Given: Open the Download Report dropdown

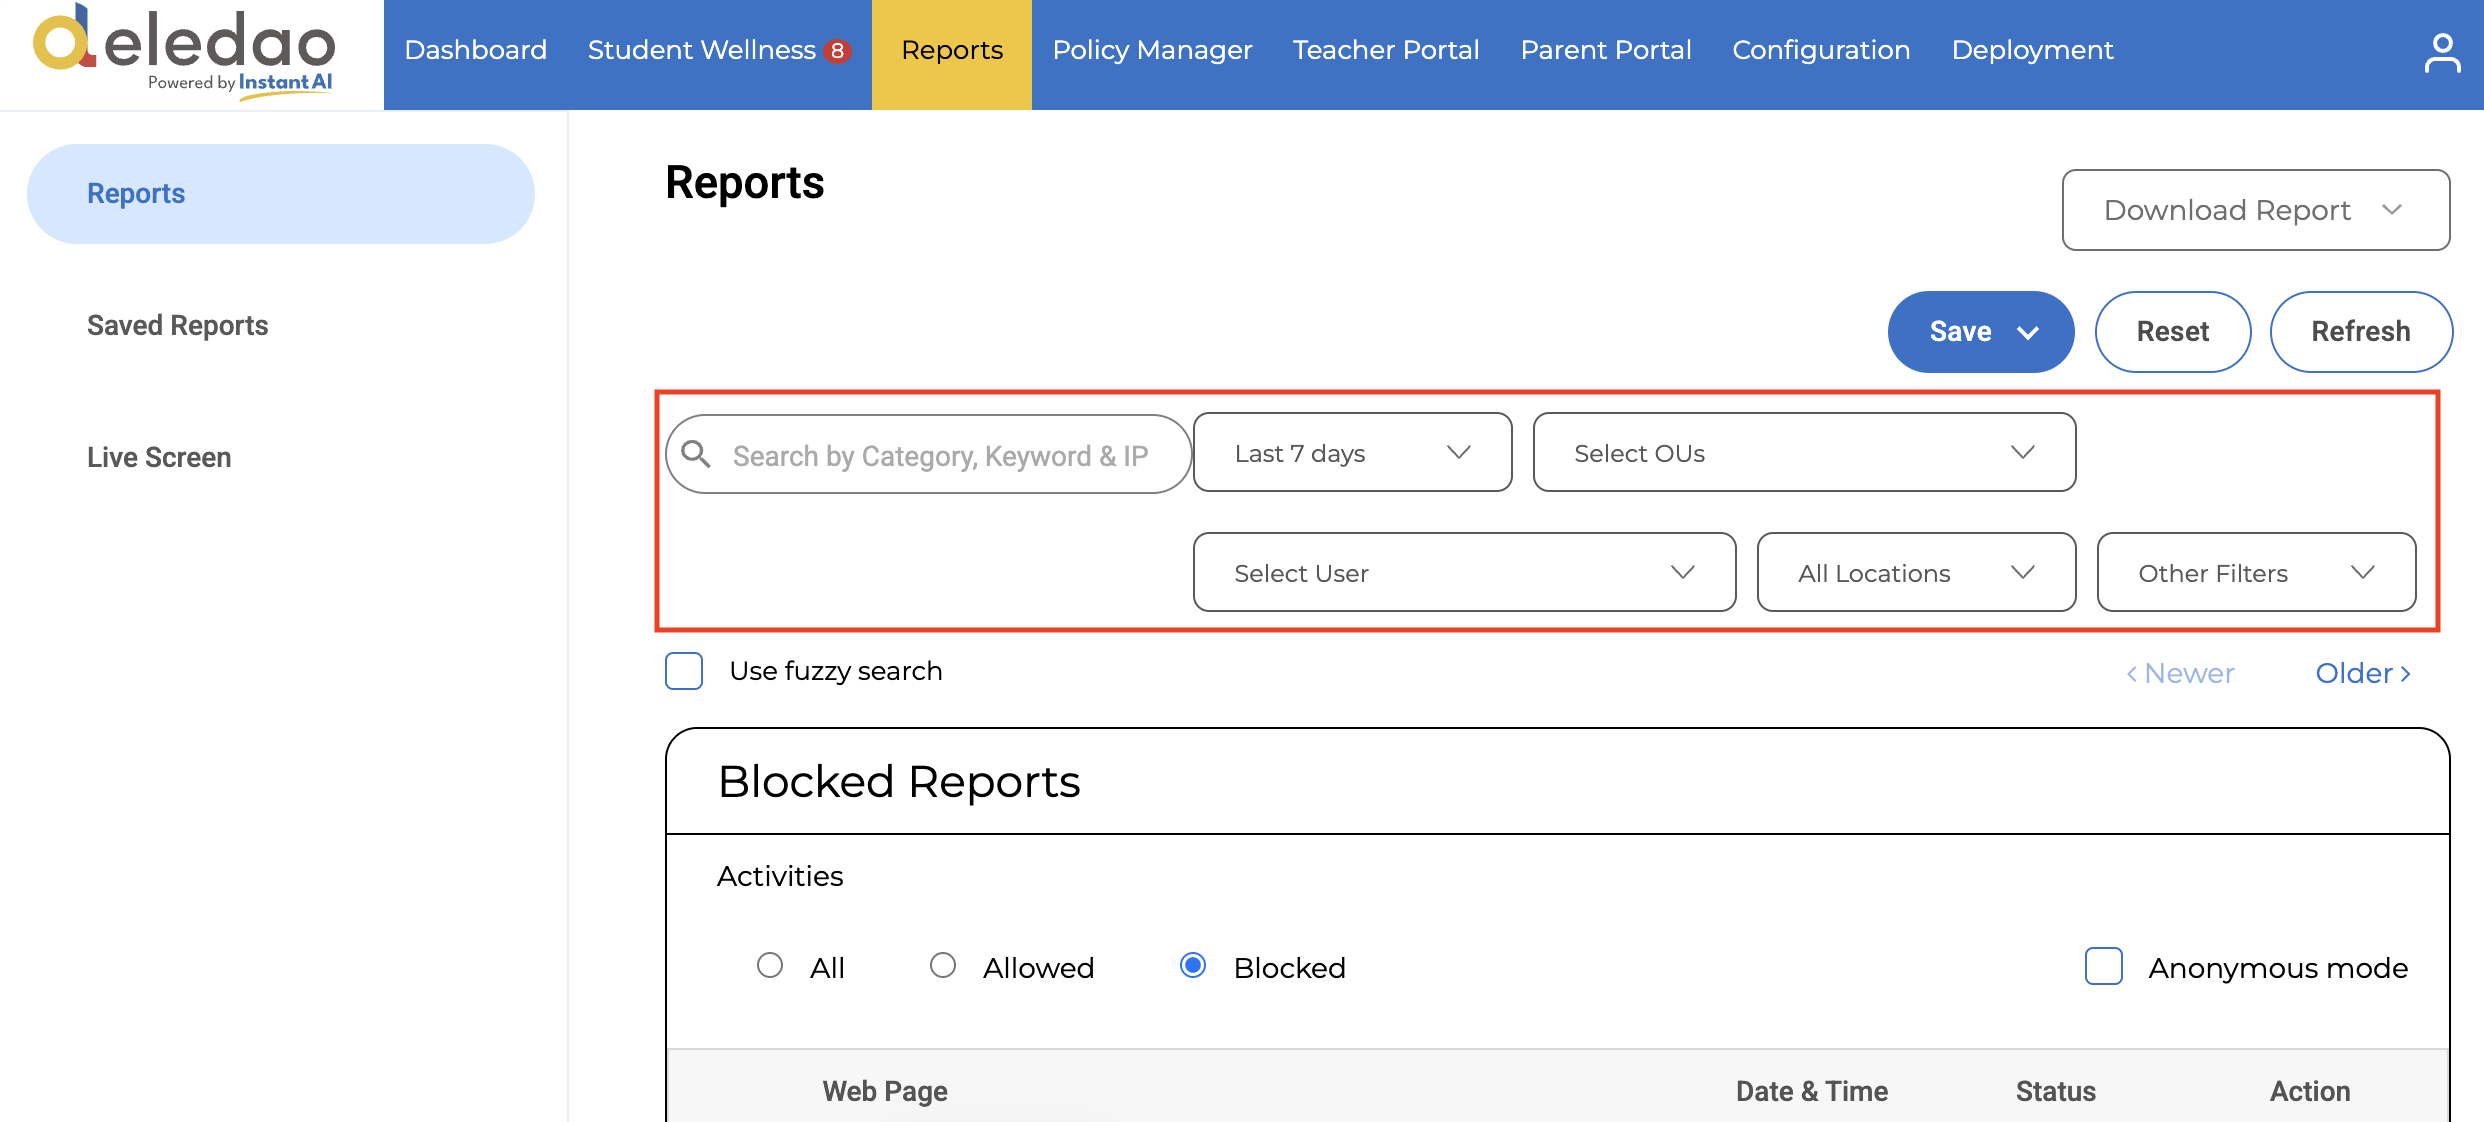Looking at the screenshot, I should [2256, 210].
